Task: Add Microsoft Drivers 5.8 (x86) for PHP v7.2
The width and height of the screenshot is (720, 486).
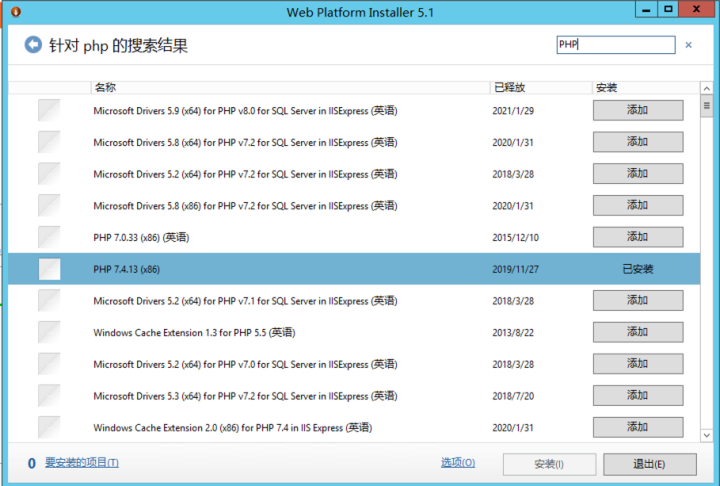Action: (638, 205)
